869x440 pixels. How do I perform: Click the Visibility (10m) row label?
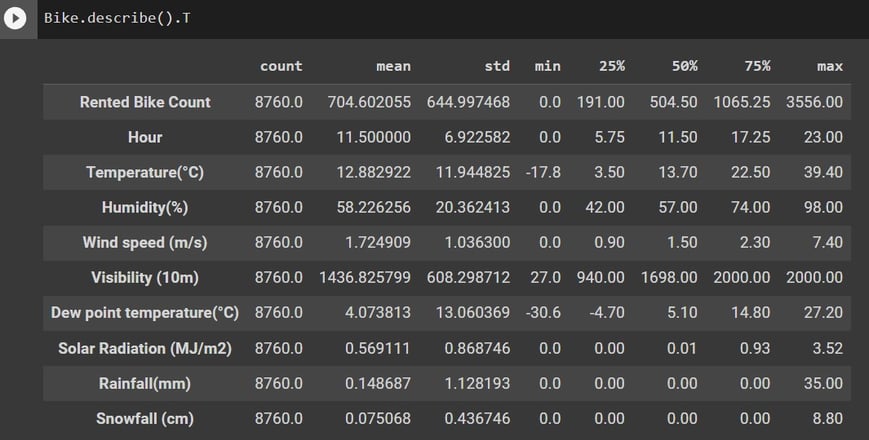[145, 278]
